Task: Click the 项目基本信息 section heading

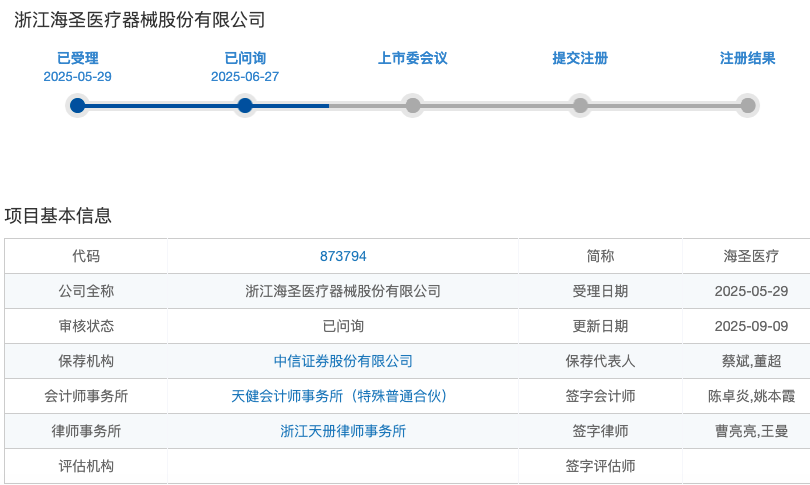Action: 58,215
